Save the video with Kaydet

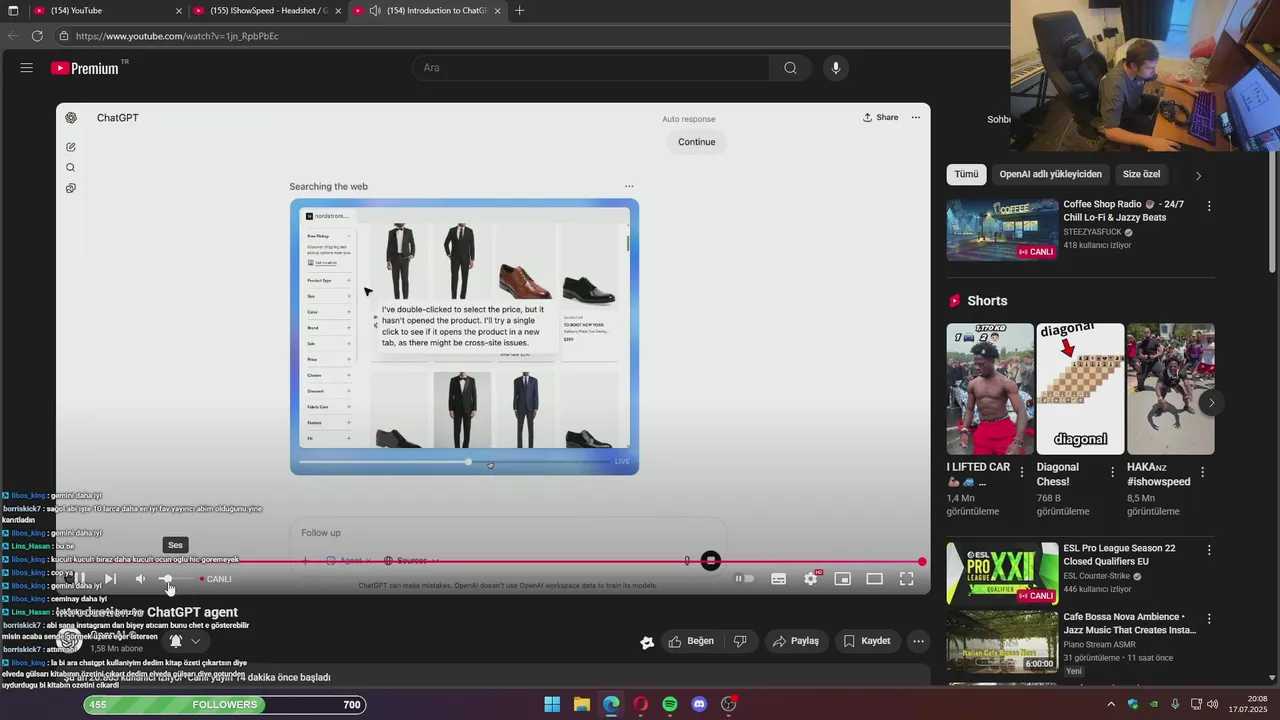point(866,641)
